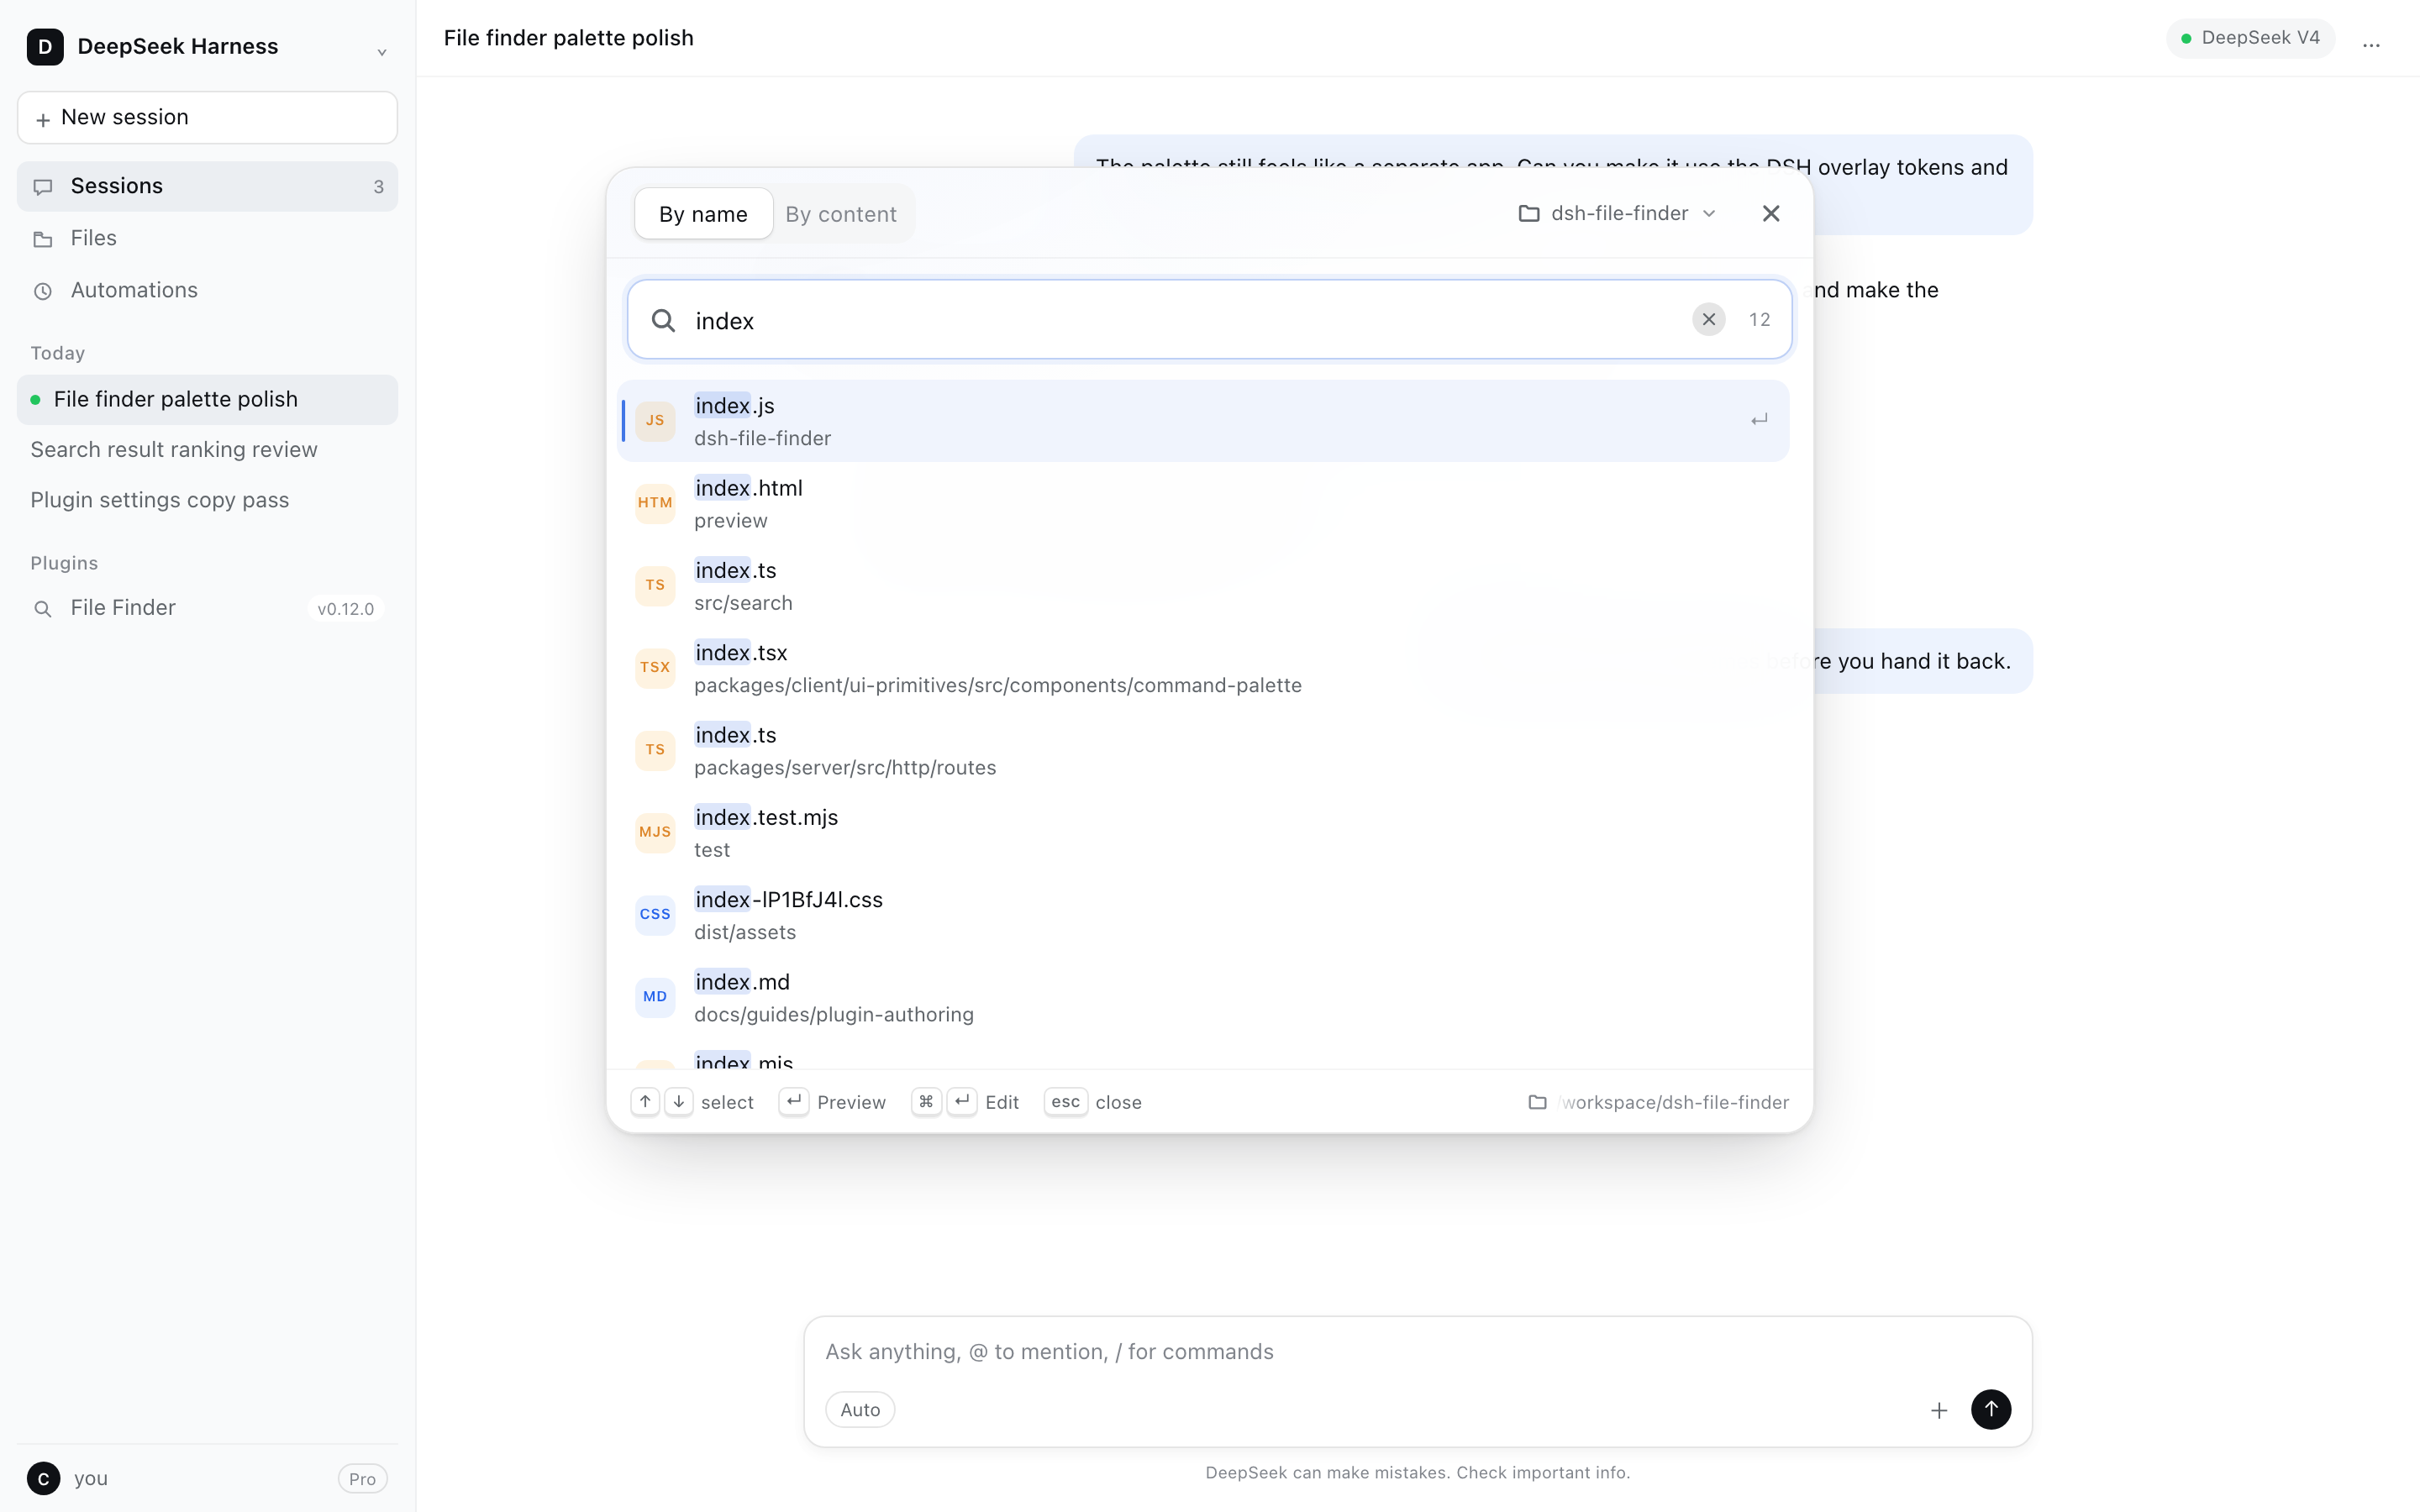Select the File finder palette polish session
2420x1512 pixels.
[207, 399]
